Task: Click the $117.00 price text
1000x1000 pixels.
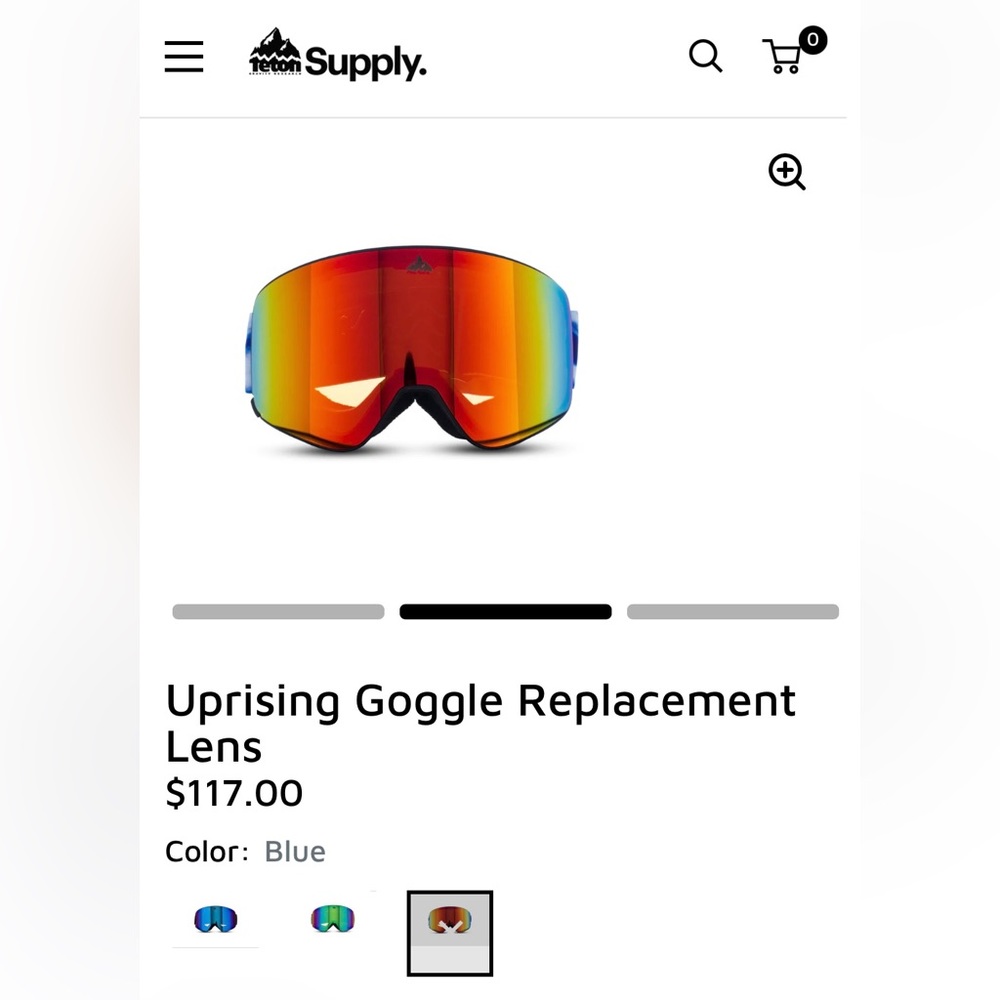Action: (x=234, y=793)
